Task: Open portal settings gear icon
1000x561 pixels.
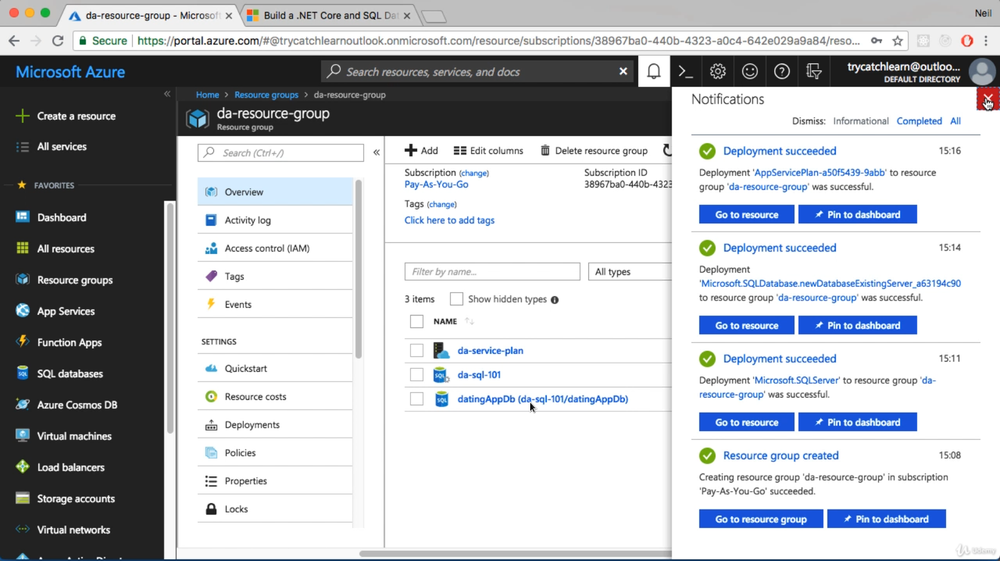Action: click(x=718, y=72)
